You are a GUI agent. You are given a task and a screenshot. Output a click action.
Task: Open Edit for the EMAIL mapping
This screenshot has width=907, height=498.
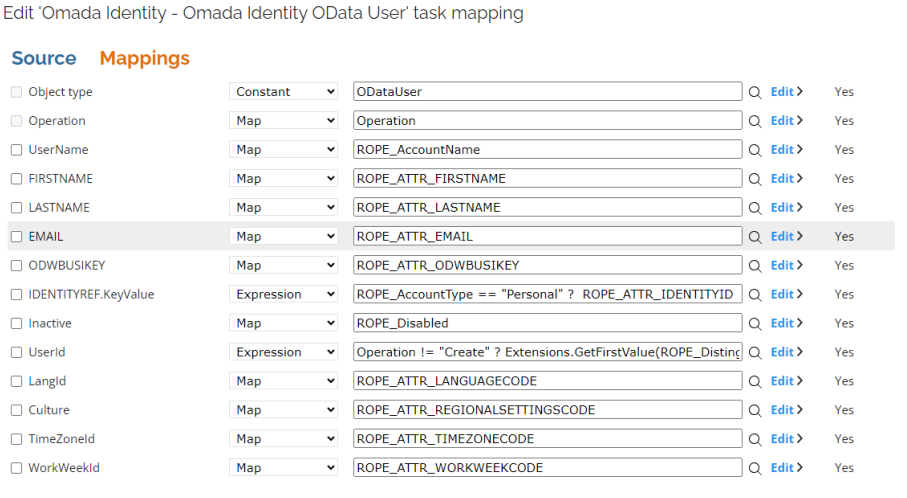(x=786, y=236)
